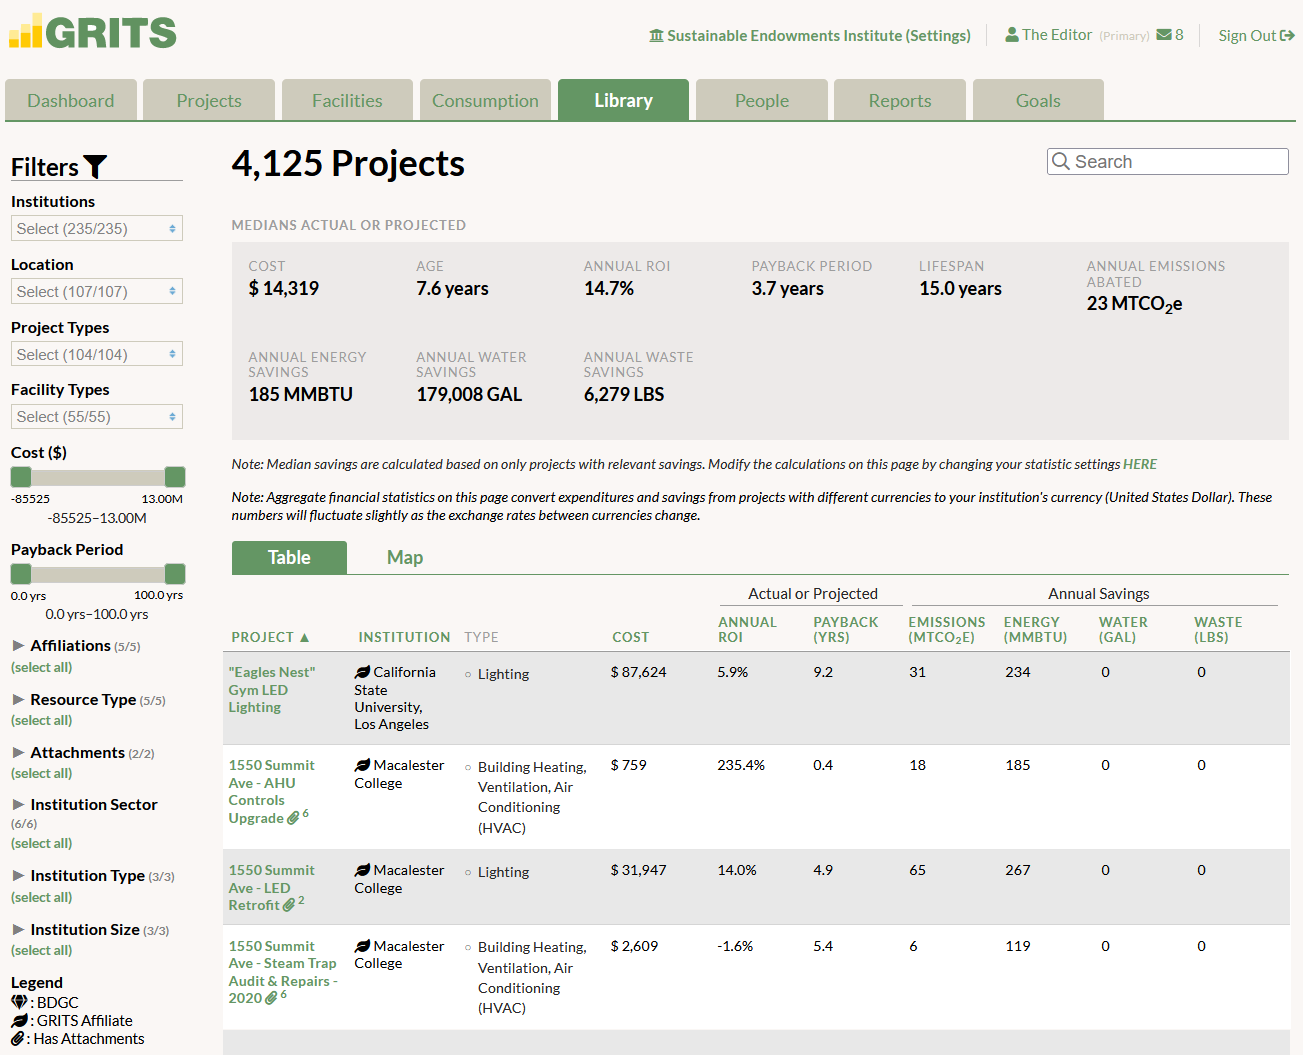The height and width of the screenshot is (1055, 1303).
Task: Select the People tab
Action: click(x=762, y=100)
